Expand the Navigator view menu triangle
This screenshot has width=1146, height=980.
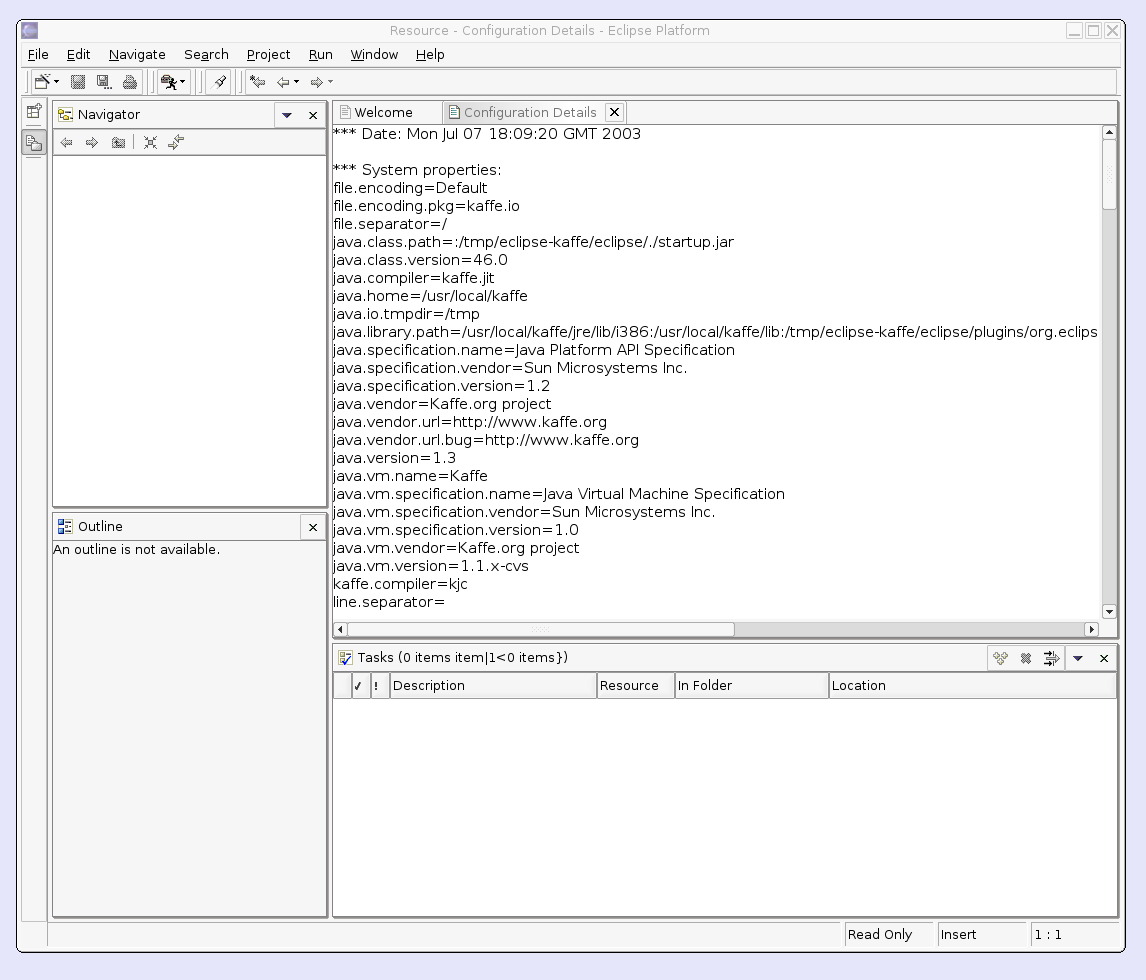[x=287, y=115]
